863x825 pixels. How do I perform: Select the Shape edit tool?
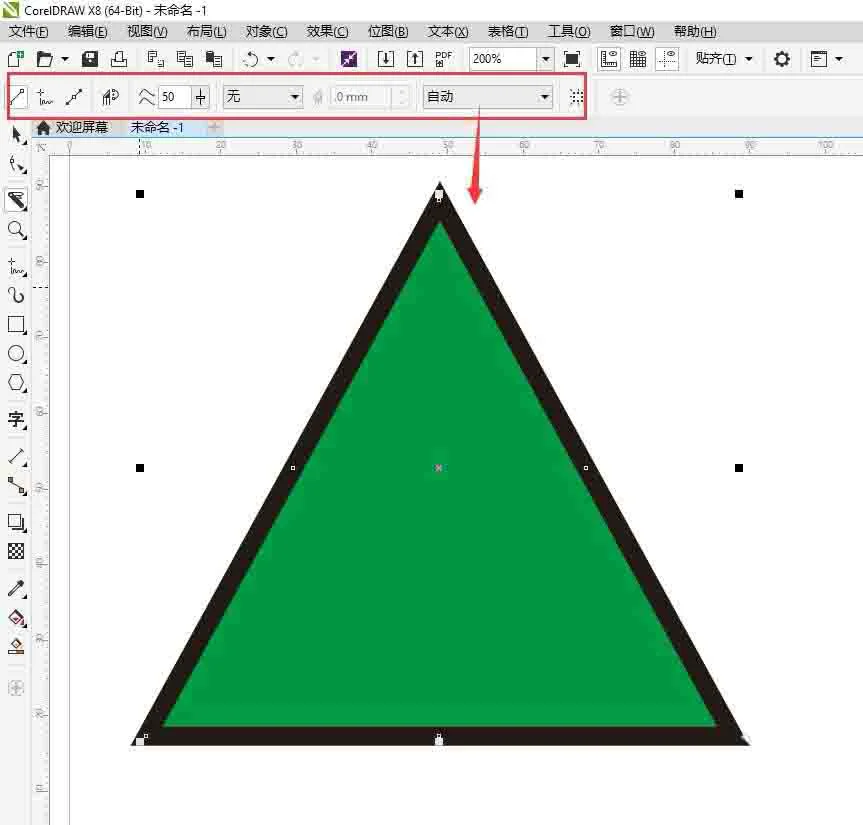pyautogui.click(x=17, y=165)
